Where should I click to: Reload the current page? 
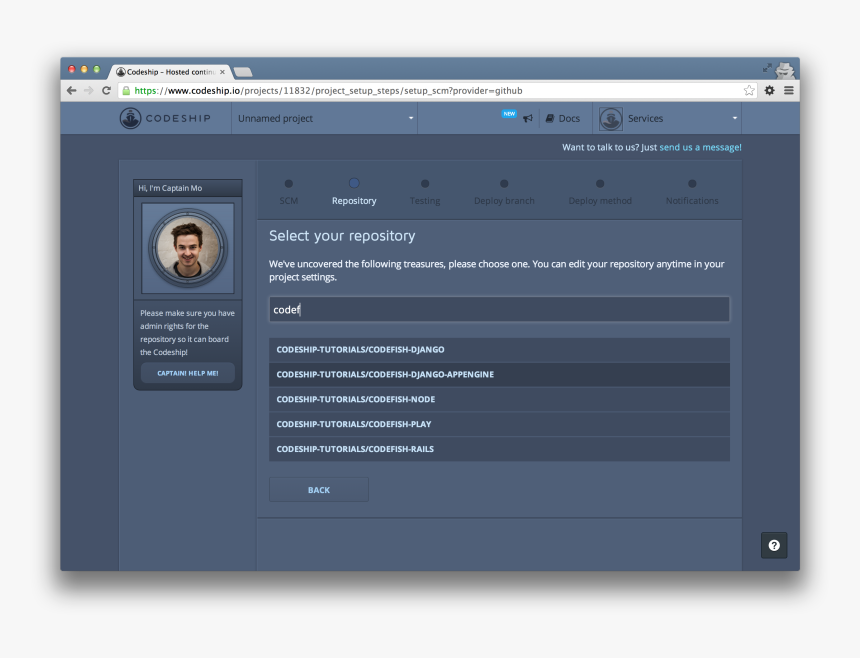pyautogui.click(x=106, y=90)
